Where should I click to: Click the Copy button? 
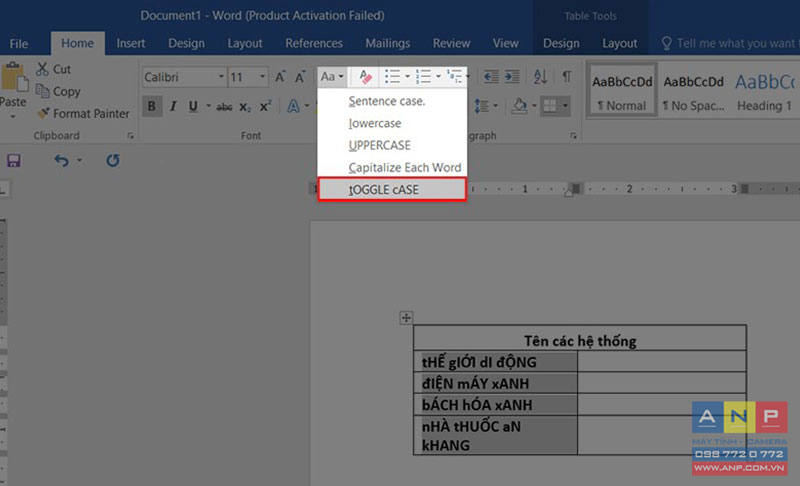point(57,91)
